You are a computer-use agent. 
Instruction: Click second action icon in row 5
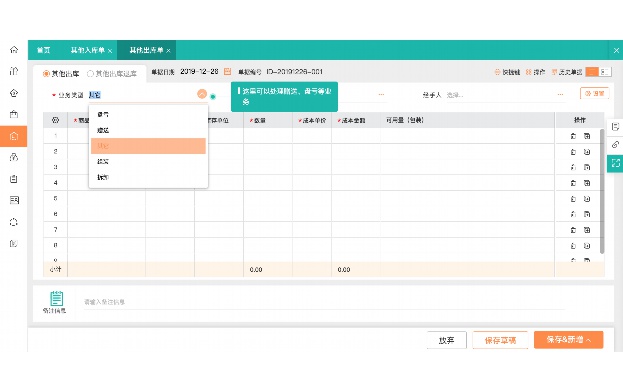tap(587, 199)
